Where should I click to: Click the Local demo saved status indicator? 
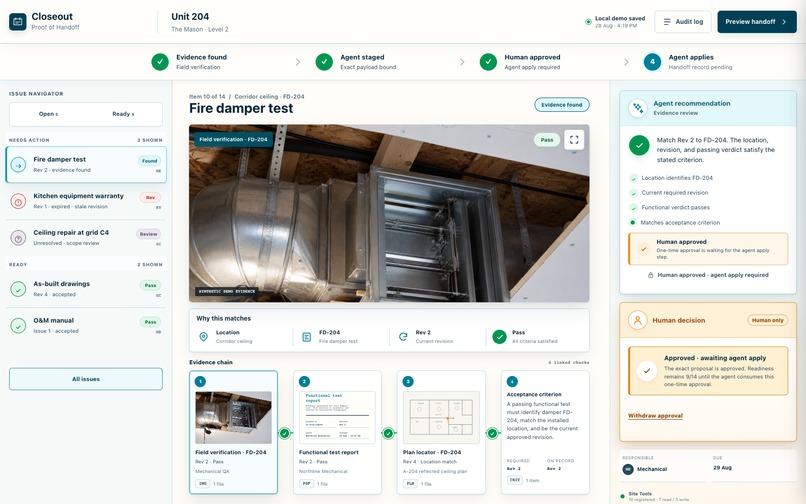[615, 22]
